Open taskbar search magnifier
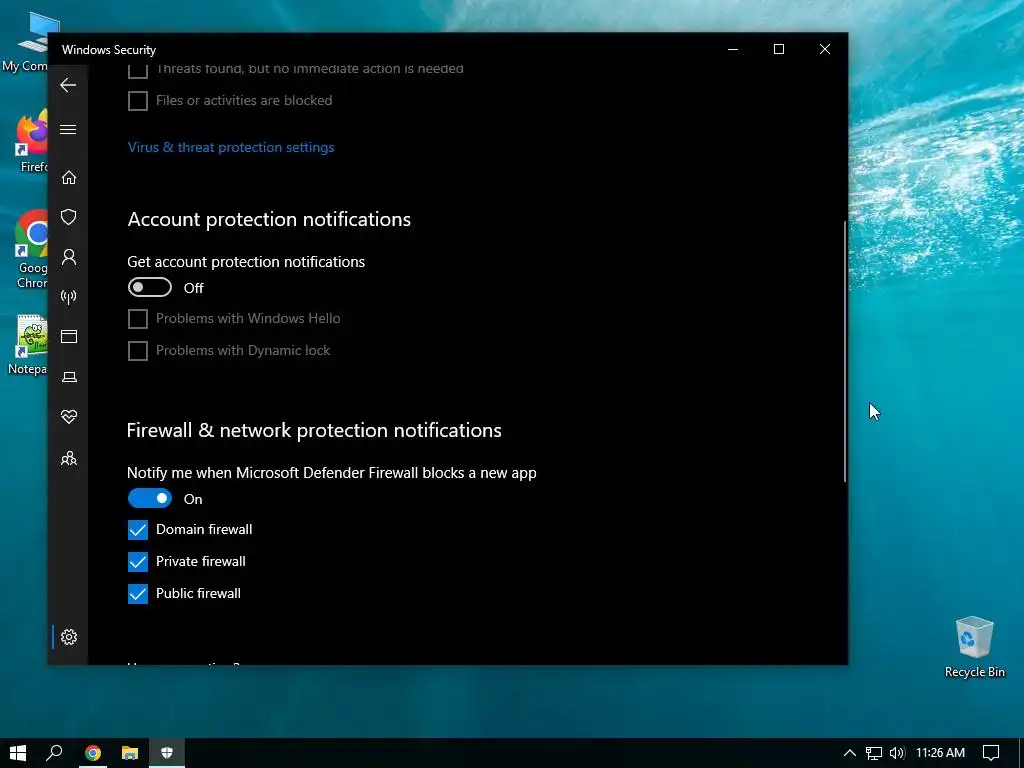 54,753
